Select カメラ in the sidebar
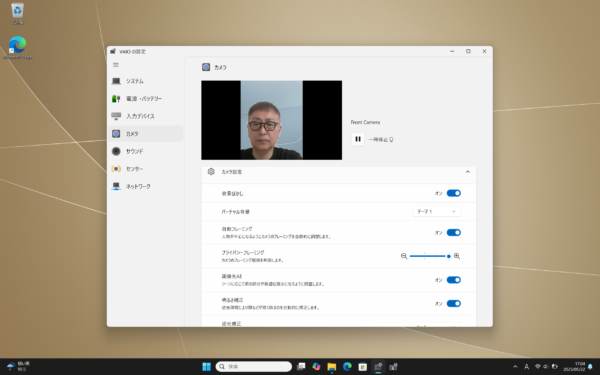 point(145,134)
